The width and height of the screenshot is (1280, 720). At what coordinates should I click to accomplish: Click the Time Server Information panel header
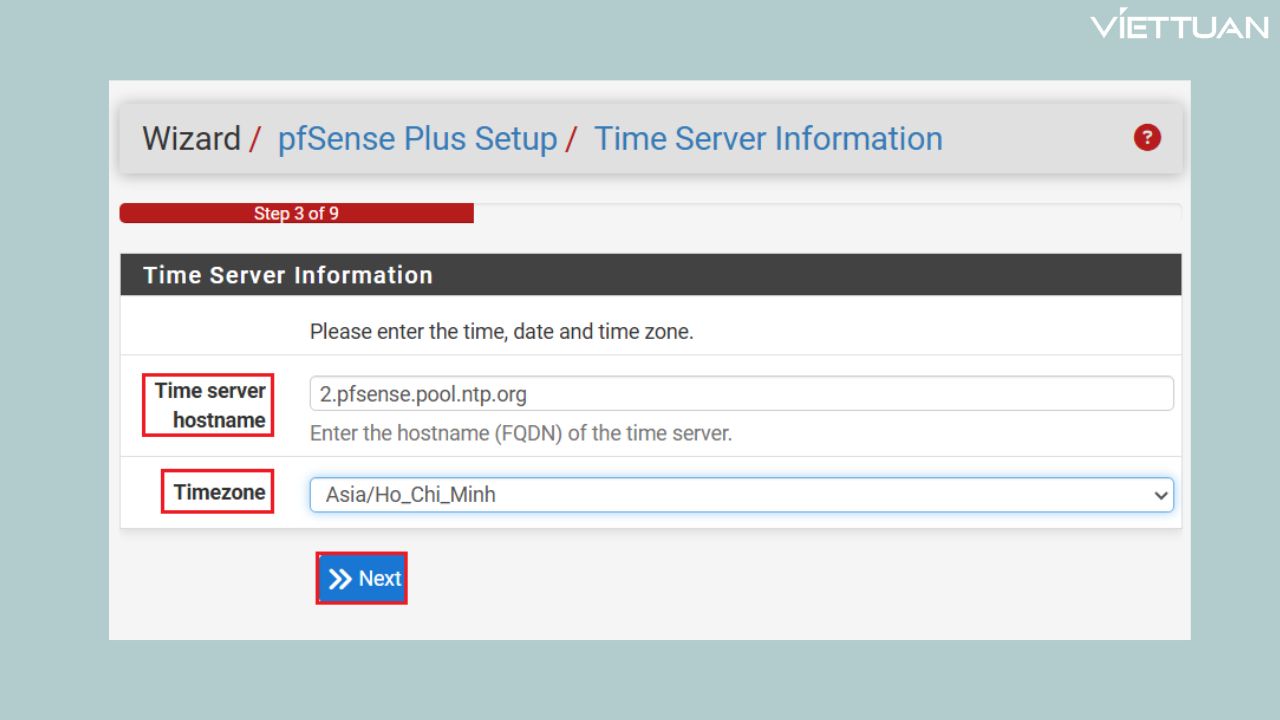pos(650,275)
